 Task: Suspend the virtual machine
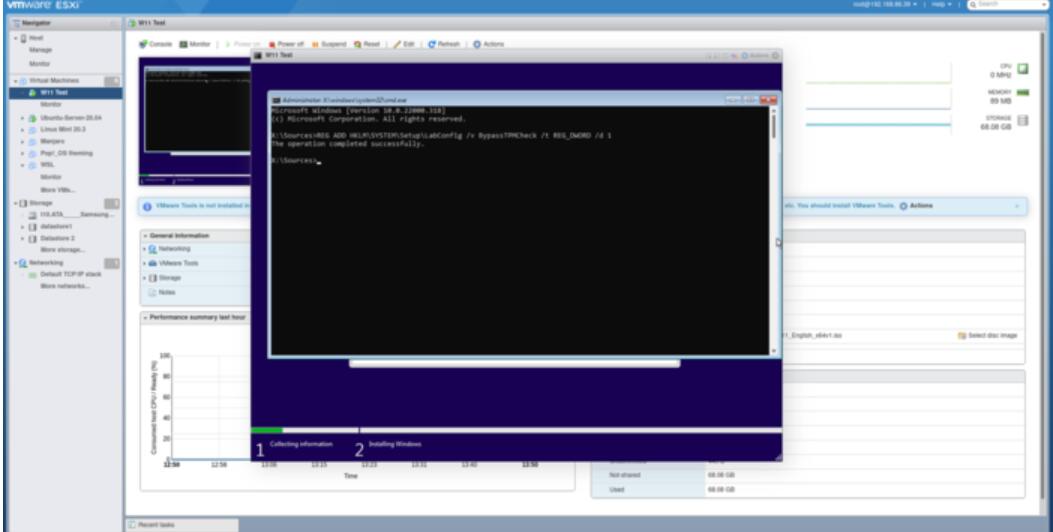coord(328,44)
